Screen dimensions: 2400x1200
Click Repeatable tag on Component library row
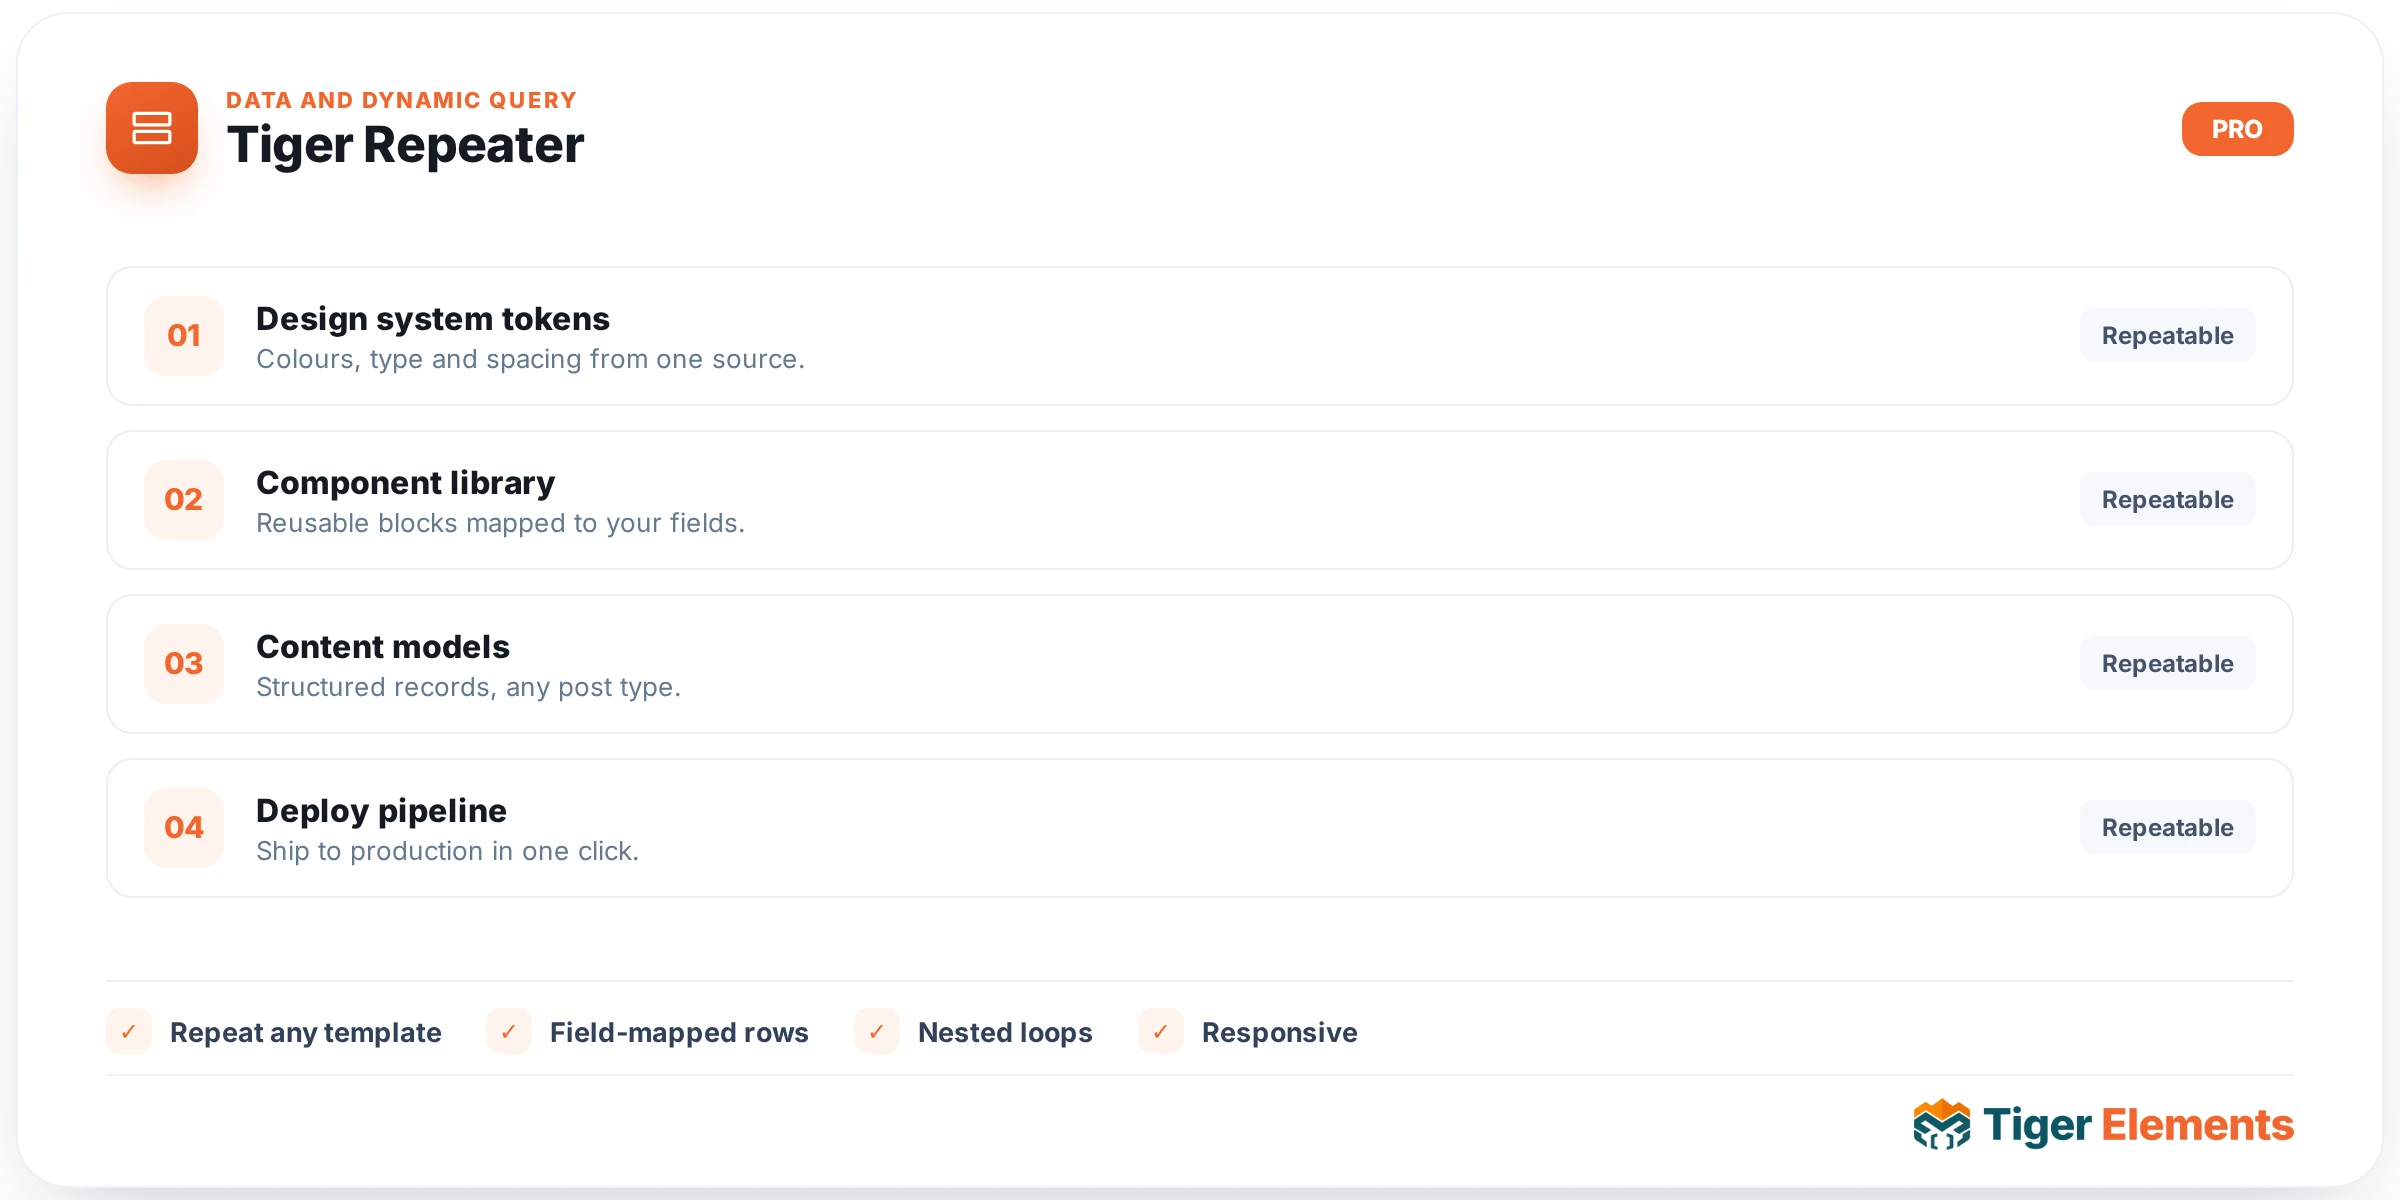pos(2167,500)
